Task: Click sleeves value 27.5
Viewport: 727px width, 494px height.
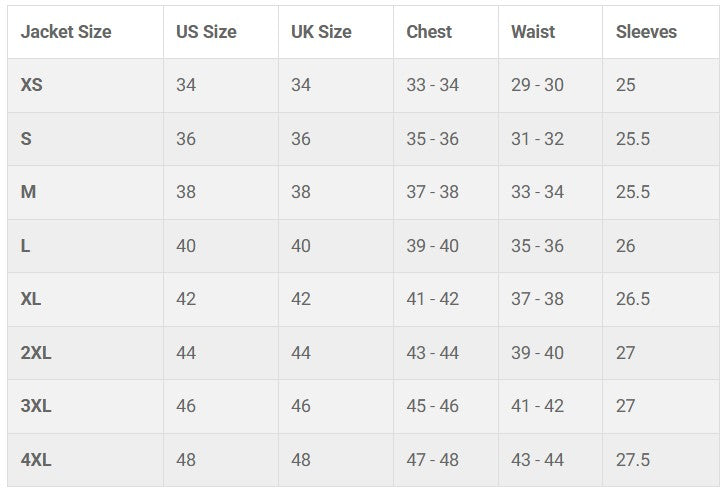Action: [x=633, y=460]
